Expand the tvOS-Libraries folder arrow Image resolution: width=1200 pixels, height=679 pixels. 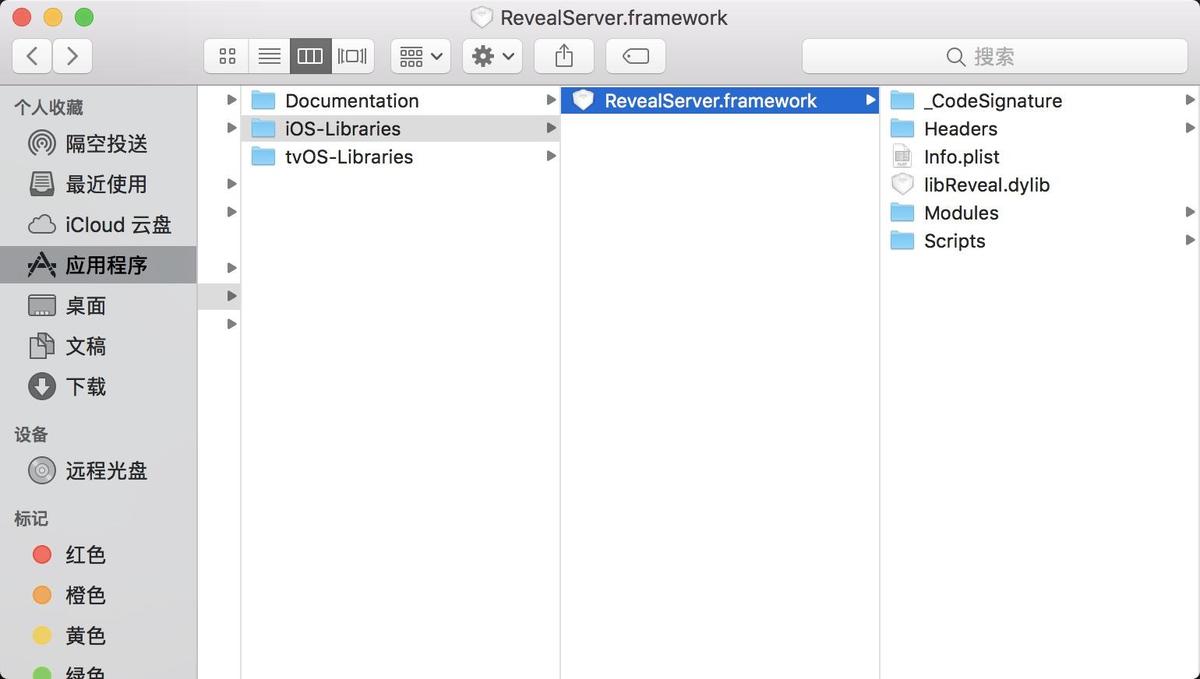pos(551,156)
